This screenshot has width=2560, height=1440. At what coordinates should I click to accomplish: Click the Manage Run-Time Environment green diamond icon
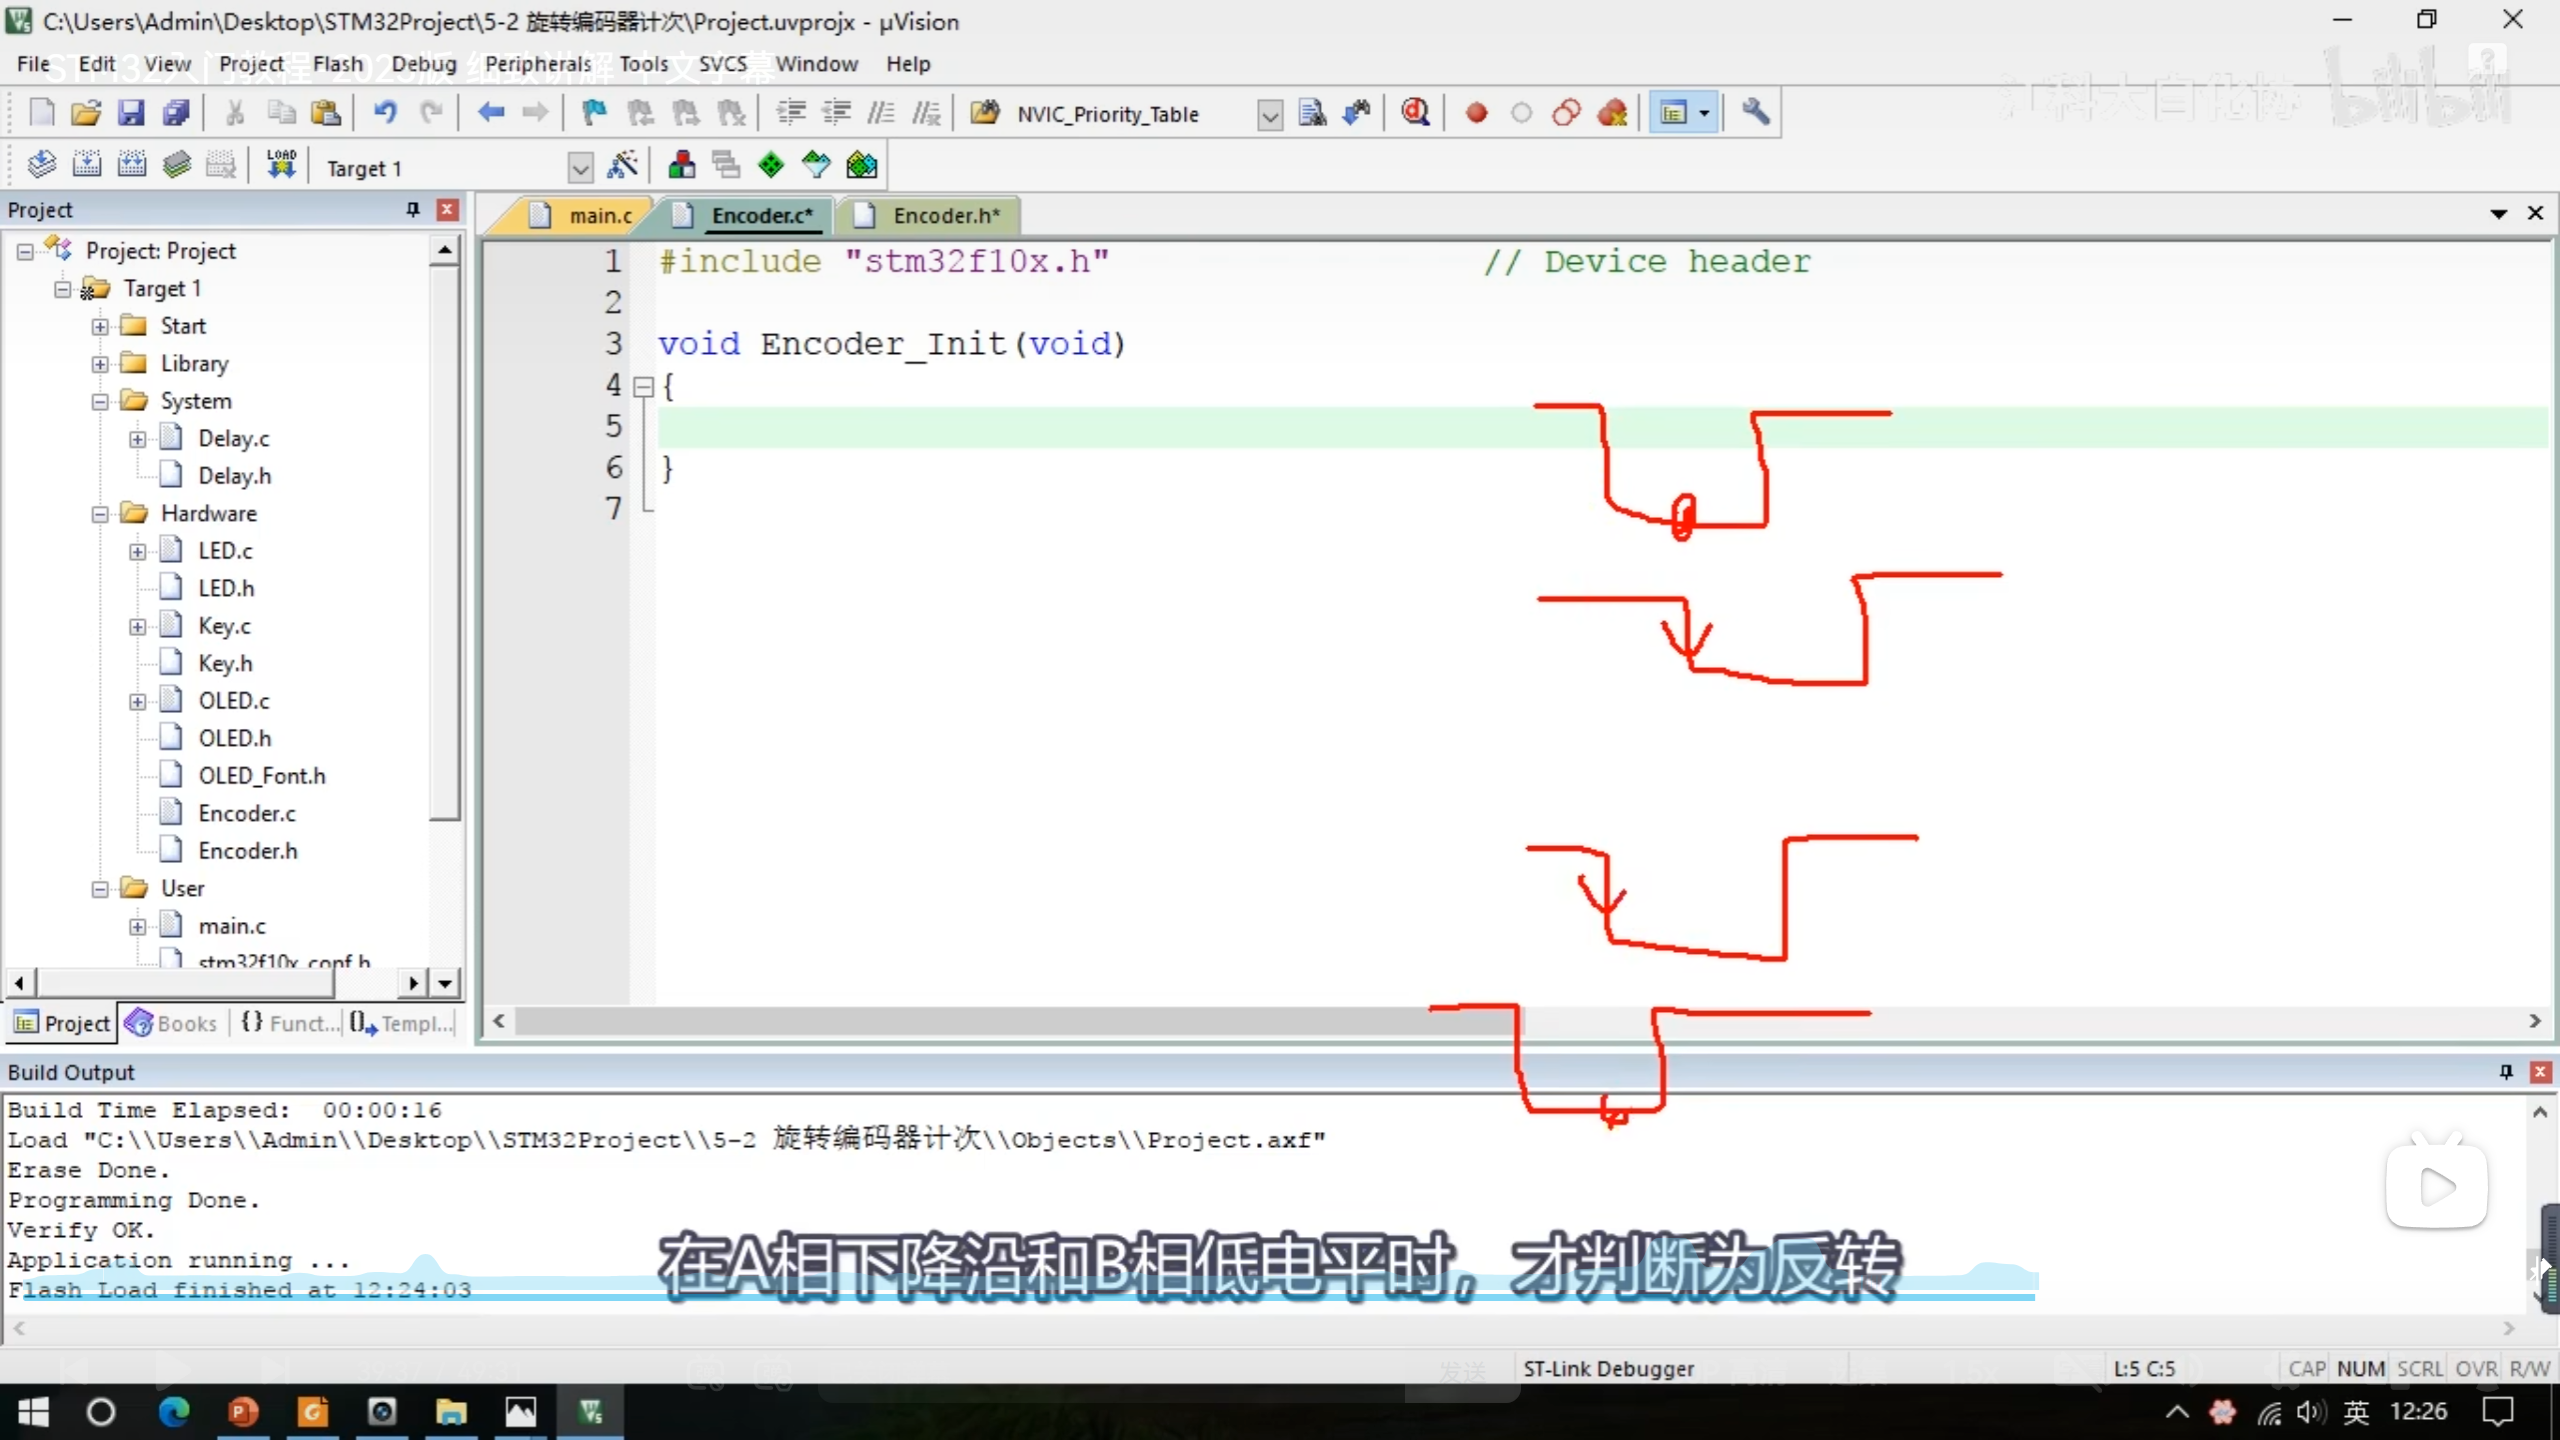tap(771, 165)
